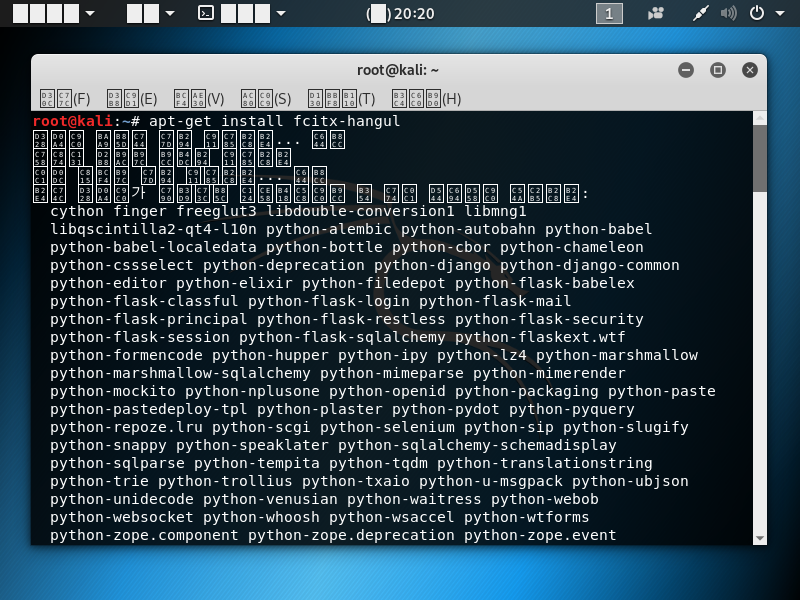Viewport: 800px width, 600px height.
Task: Click 'python-paste' package name
Action: tap(662, 391)
